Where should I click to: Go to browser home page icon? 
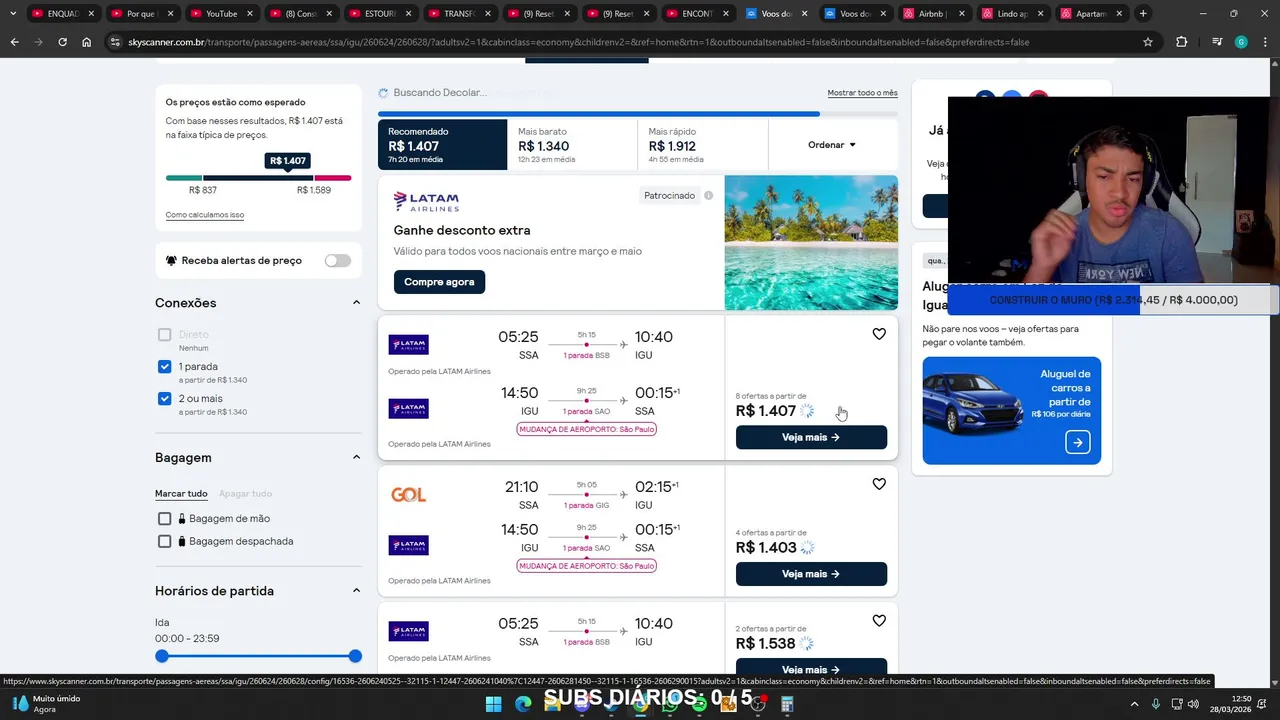(87, 42)
